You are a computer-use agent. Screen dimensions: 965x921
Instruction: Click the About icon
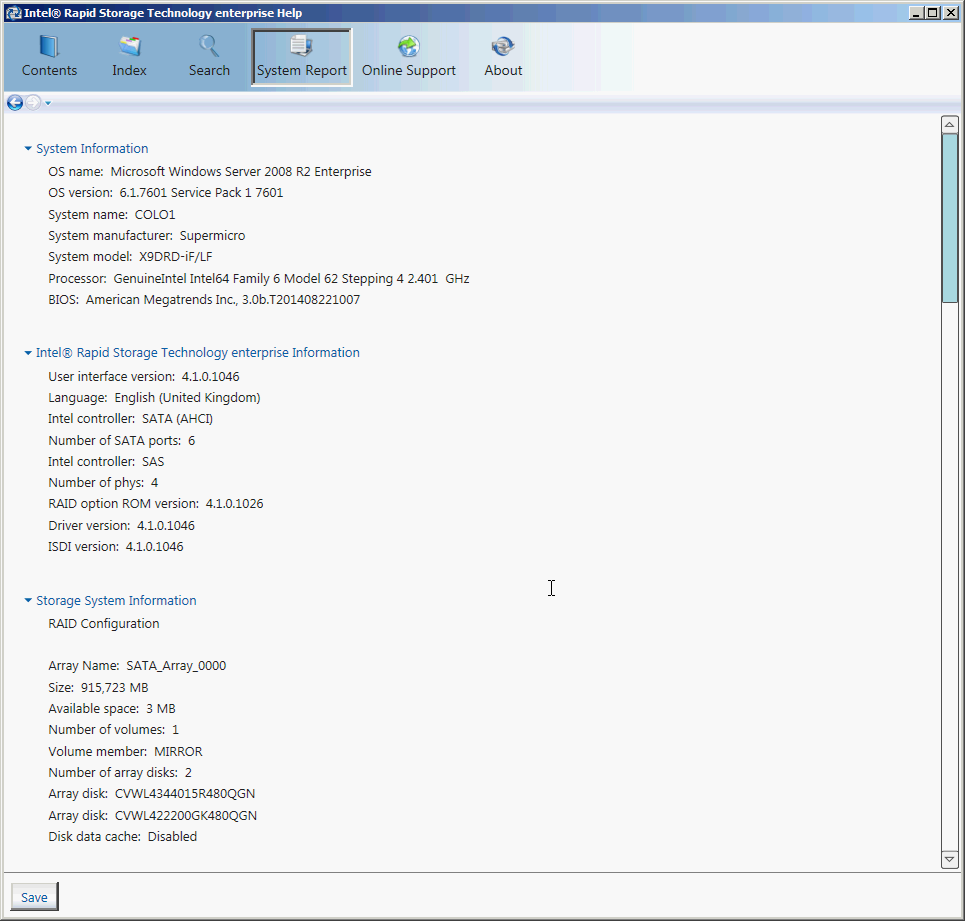coord(503,46)
